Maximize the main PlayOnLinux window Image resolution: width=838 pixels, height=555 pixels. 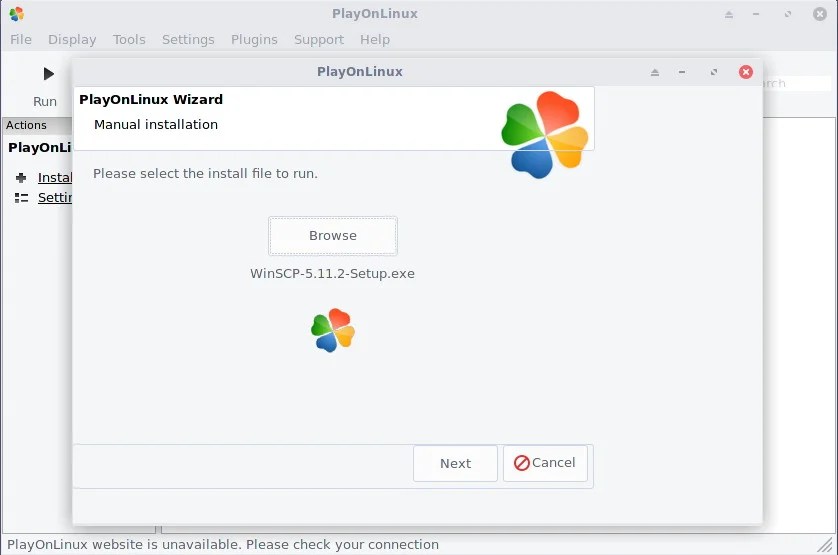point(787,14)
